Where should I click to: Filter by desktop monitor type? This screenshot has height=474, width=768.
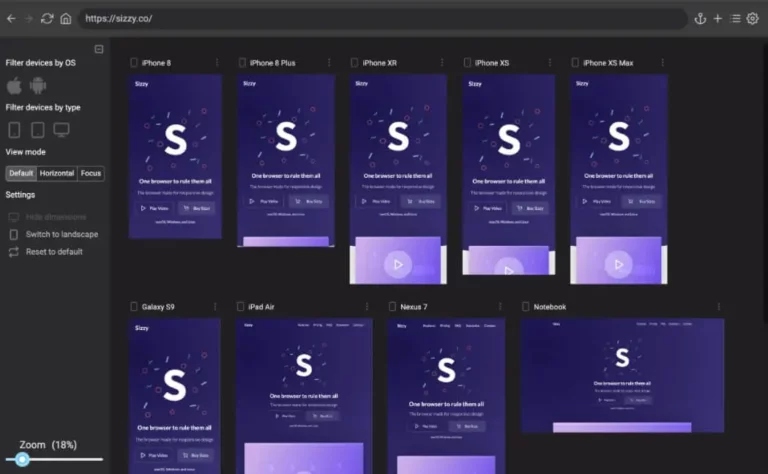(61, 130)
